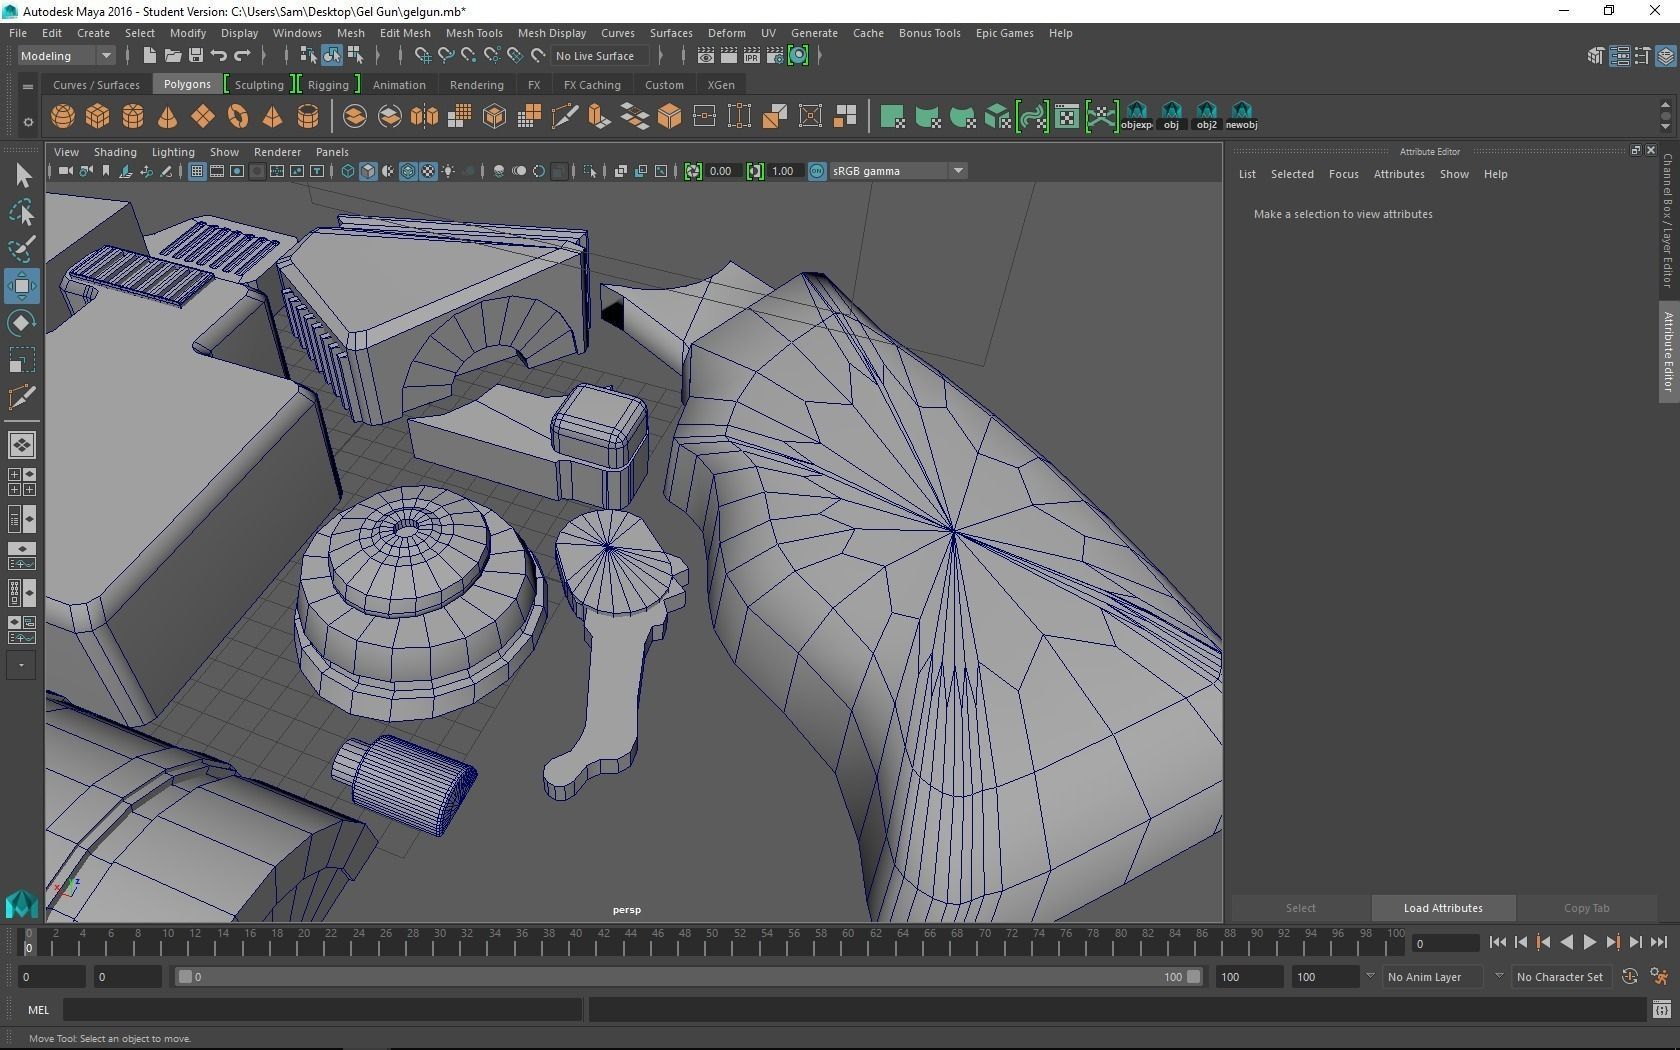Click the Load Attributes button
This screenshot has height=1050, width=1680.
(x=1443, y=908)
